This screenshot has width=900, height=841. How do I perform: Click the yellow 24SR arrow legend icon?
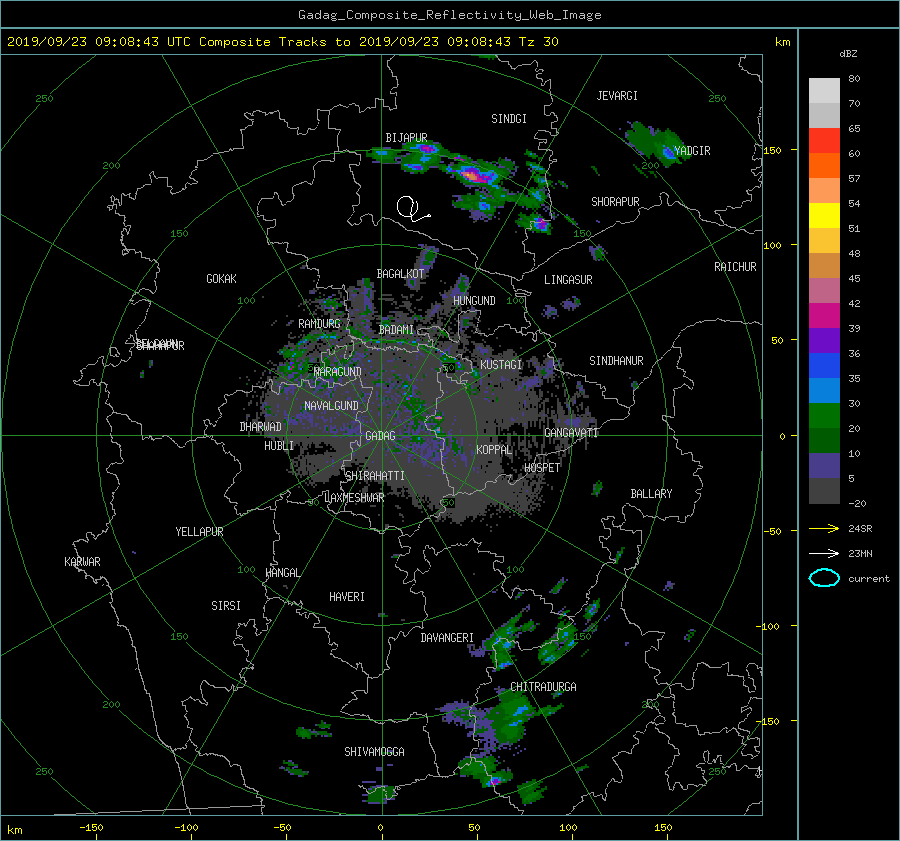coord(824,529)
